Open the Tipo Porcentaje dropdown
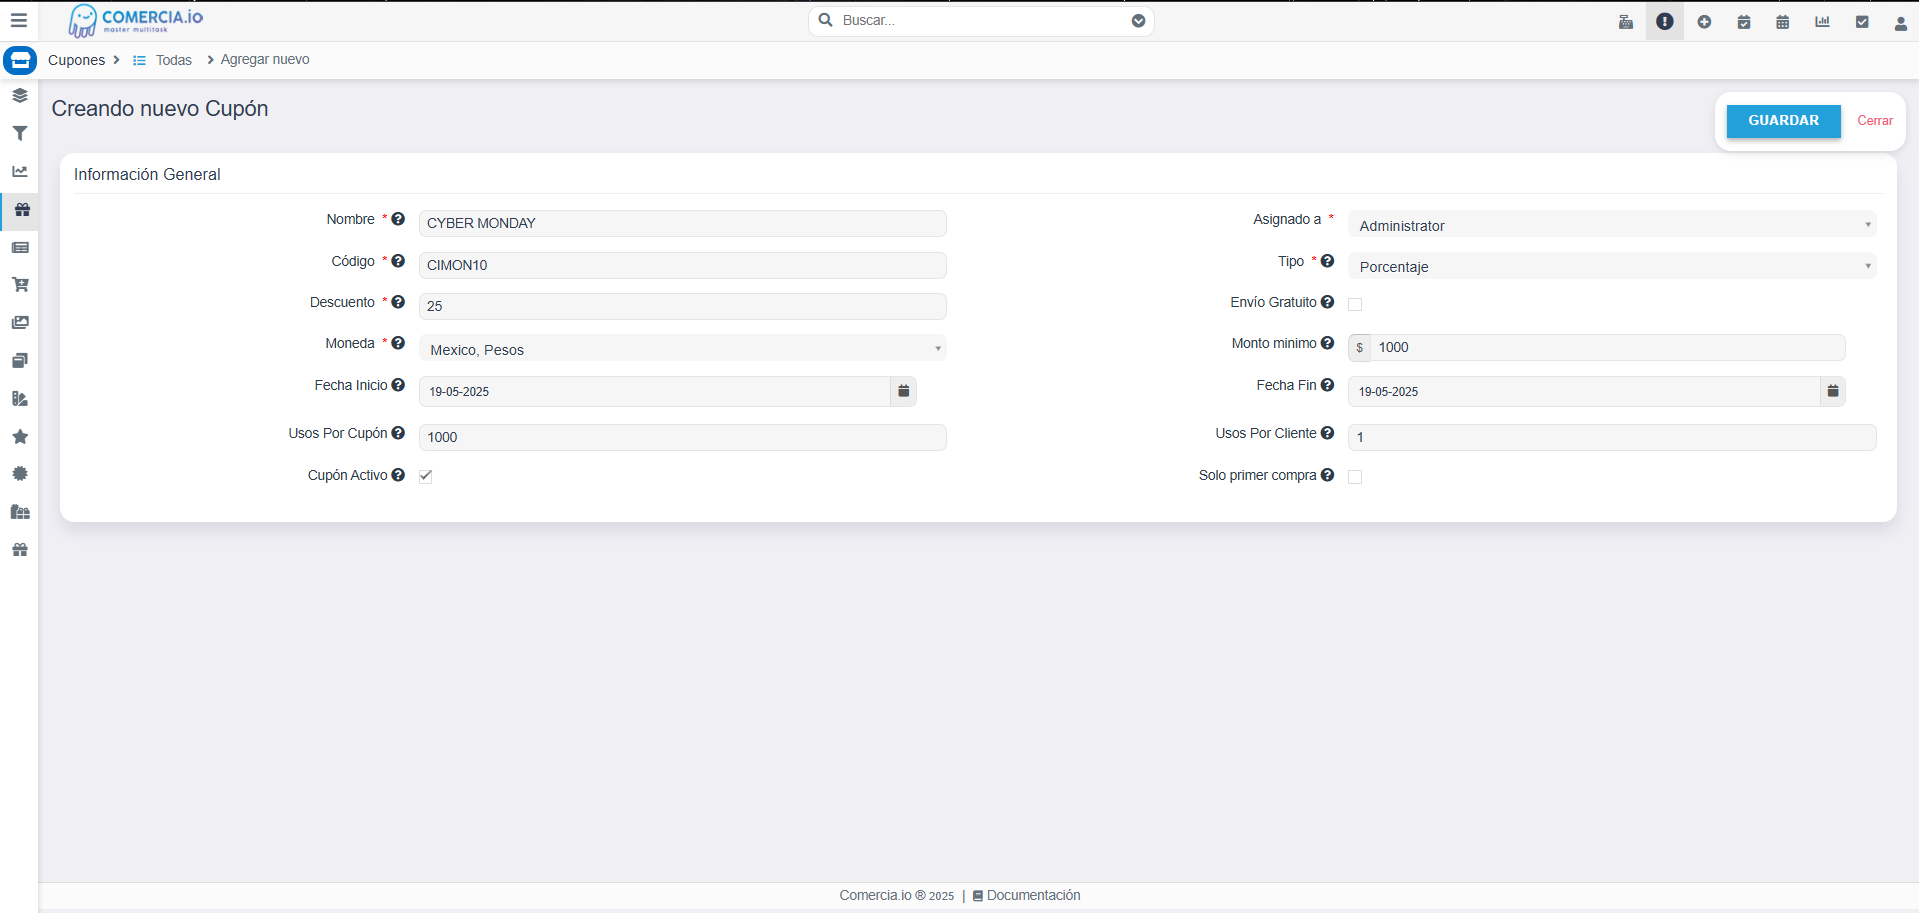 1612,266
